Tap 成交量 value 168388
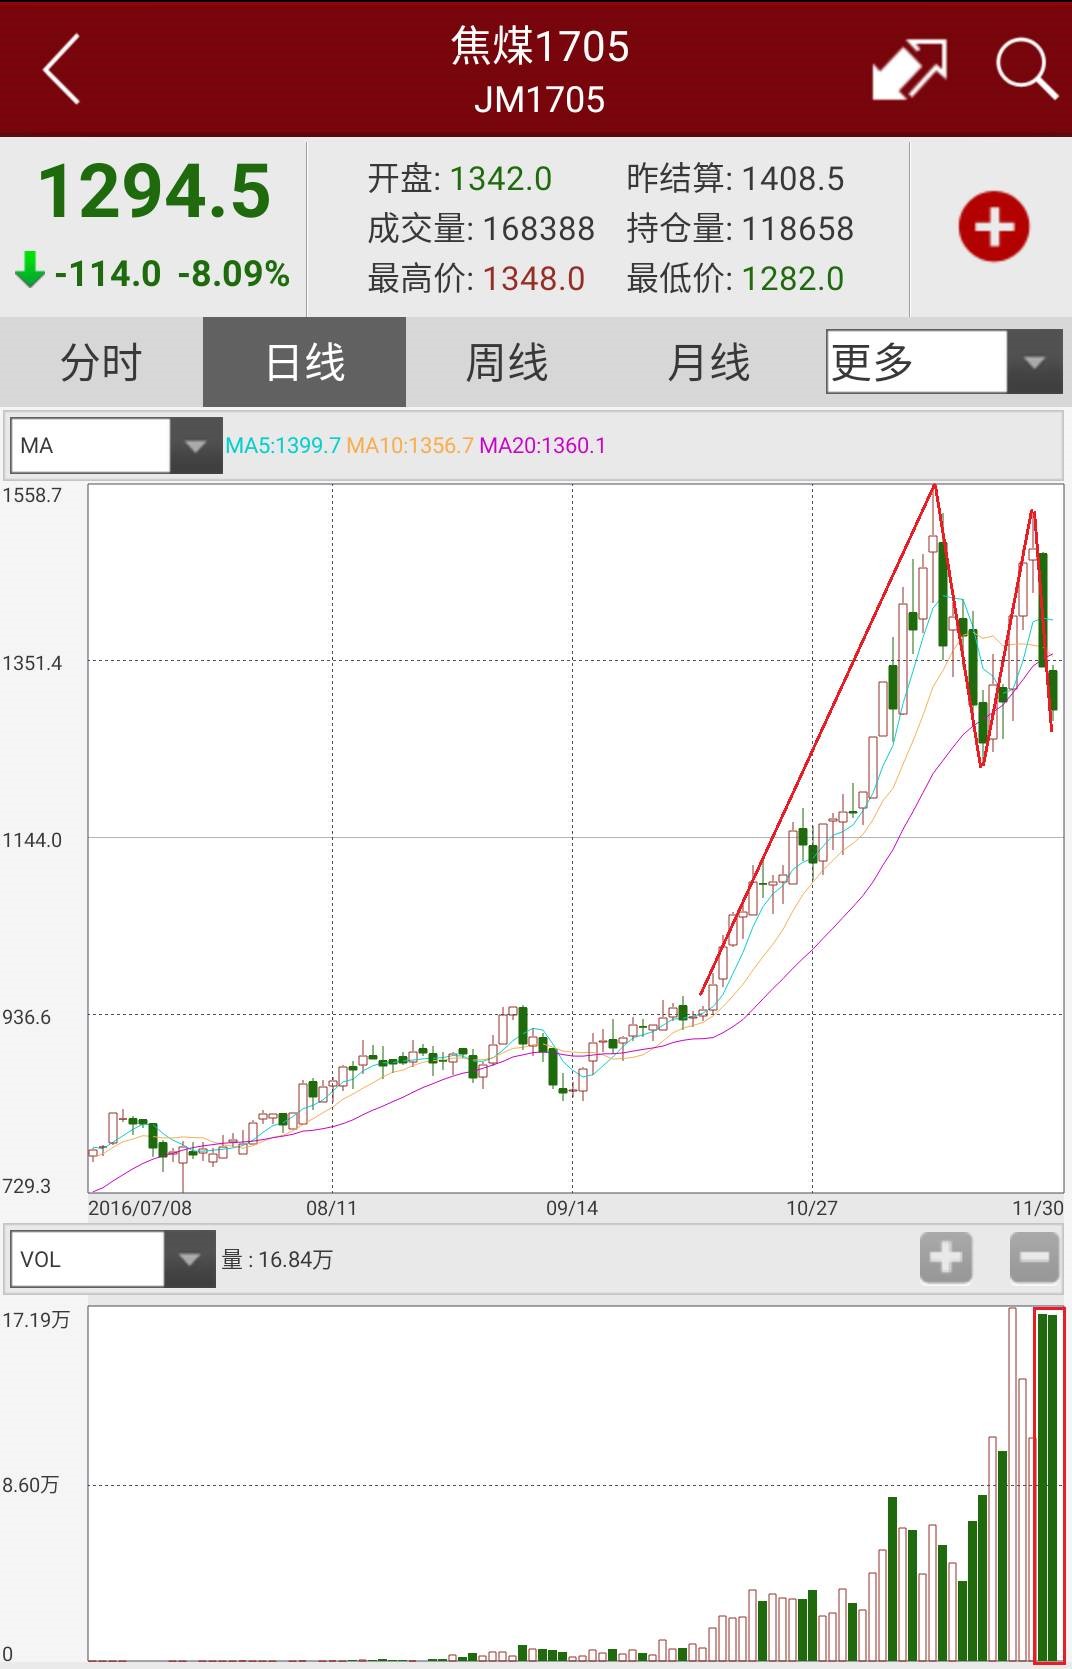The height and width of the screenshot is (1669, 1072). point(538,229)
